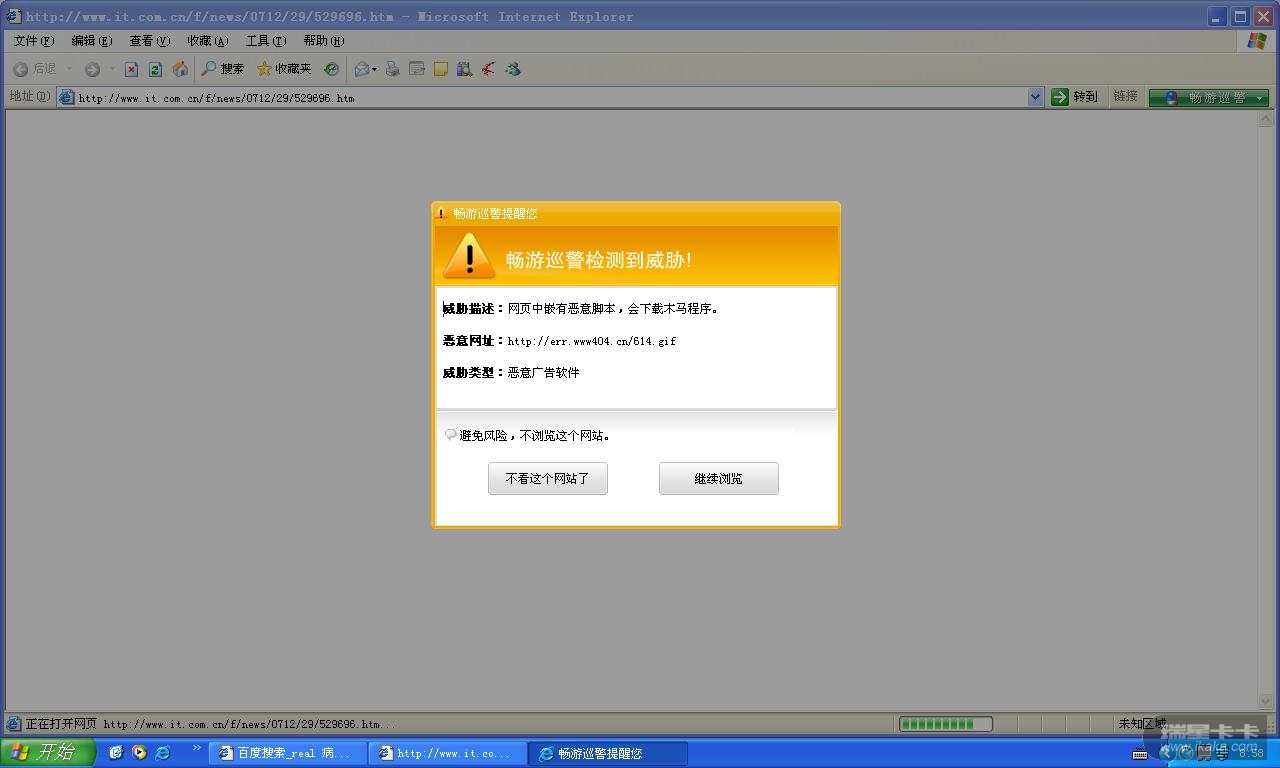
Task: Click the Messenger icon in the toolbar
Action: tap(513, 69)
